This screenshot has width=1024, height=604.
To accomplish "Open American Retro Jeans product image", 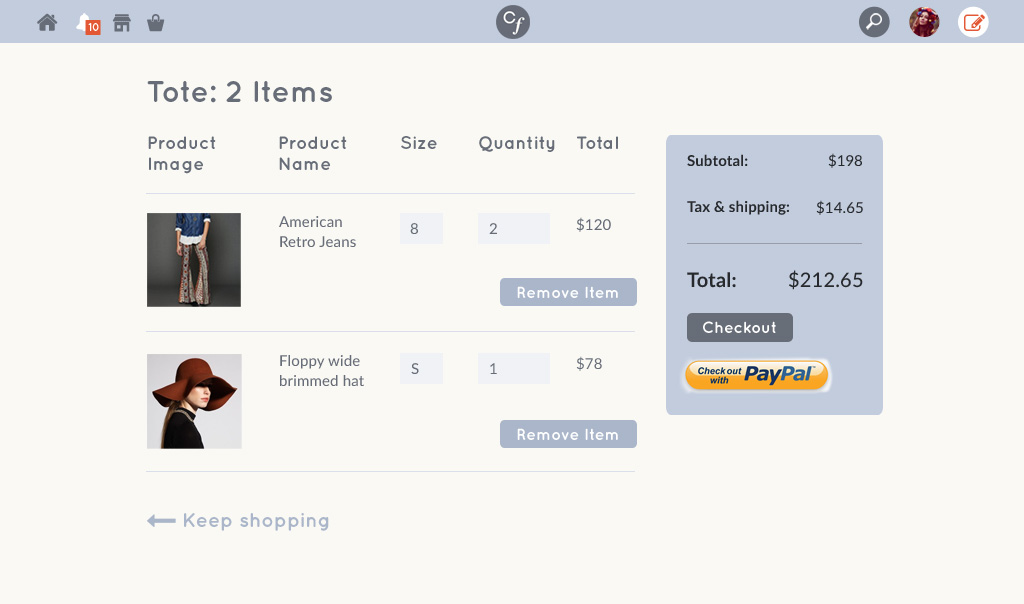I will point(194,260).
